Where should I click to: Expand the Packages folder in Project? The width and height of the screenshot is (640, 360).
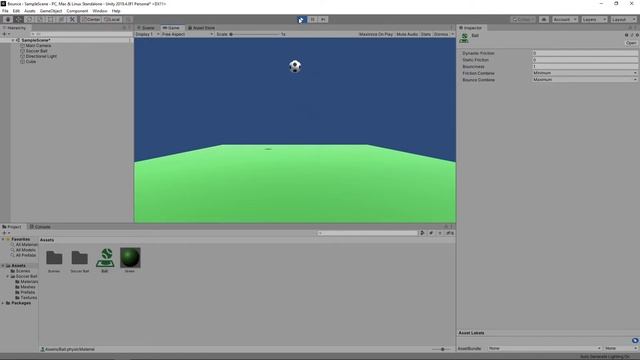click(x=3, y=303)
